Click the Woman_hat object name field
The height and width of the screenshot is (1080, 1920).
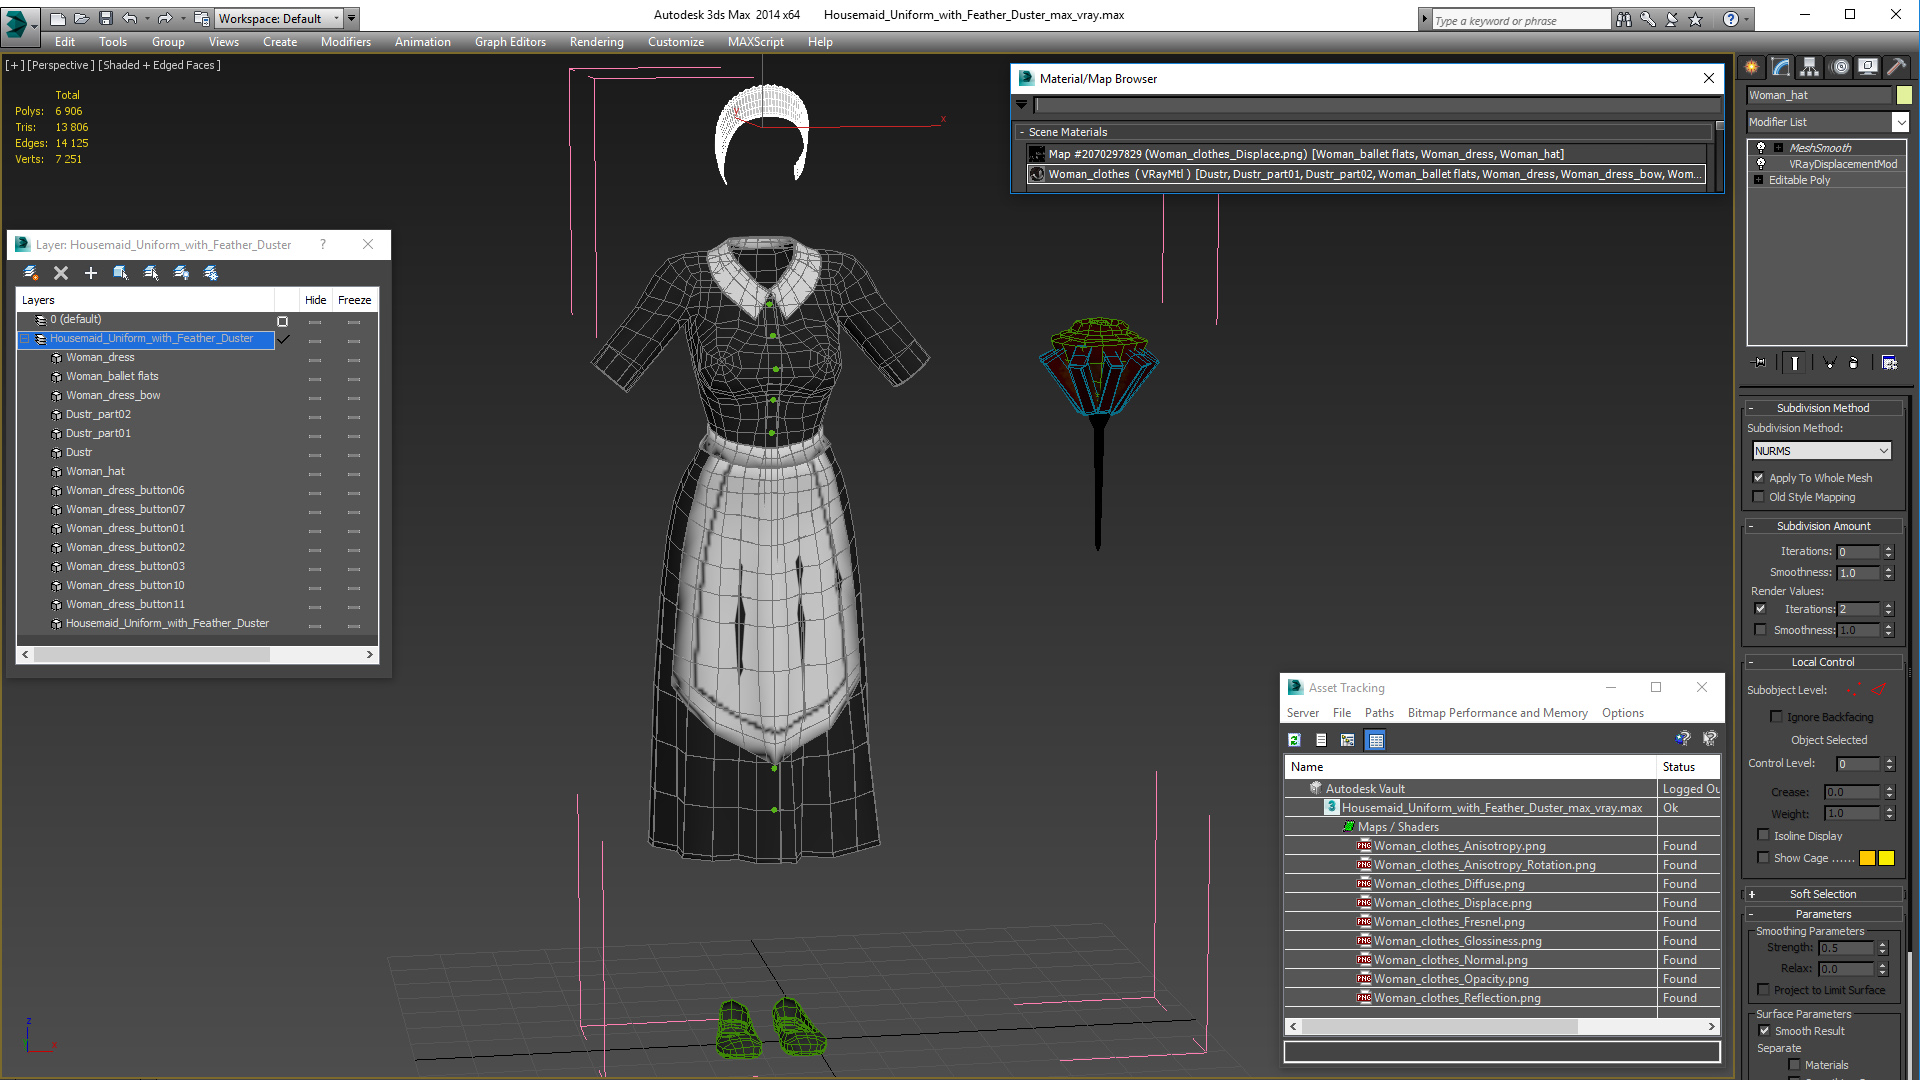[1819, 95]
